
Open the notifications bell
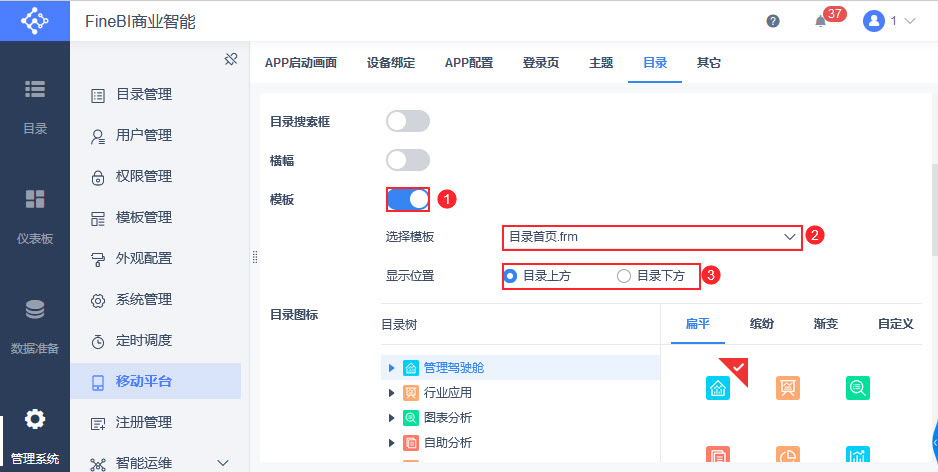click(x=821, y=21)
